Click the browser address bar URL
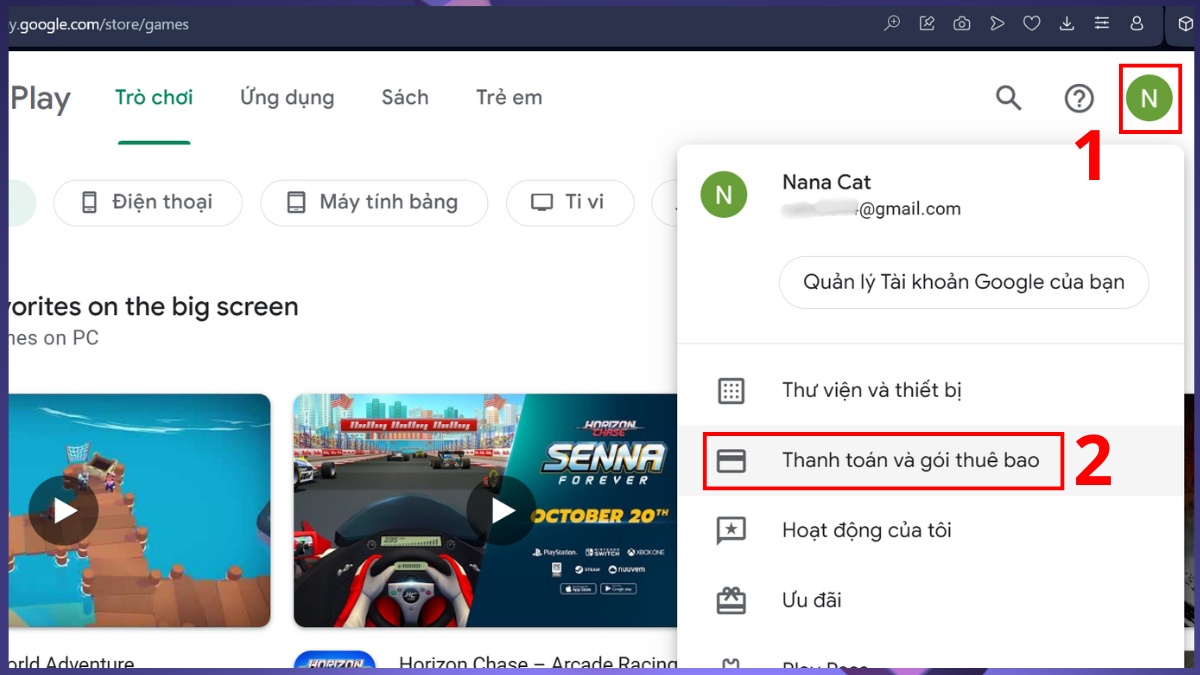This screenshot has height=675, width=1200. 98,24
